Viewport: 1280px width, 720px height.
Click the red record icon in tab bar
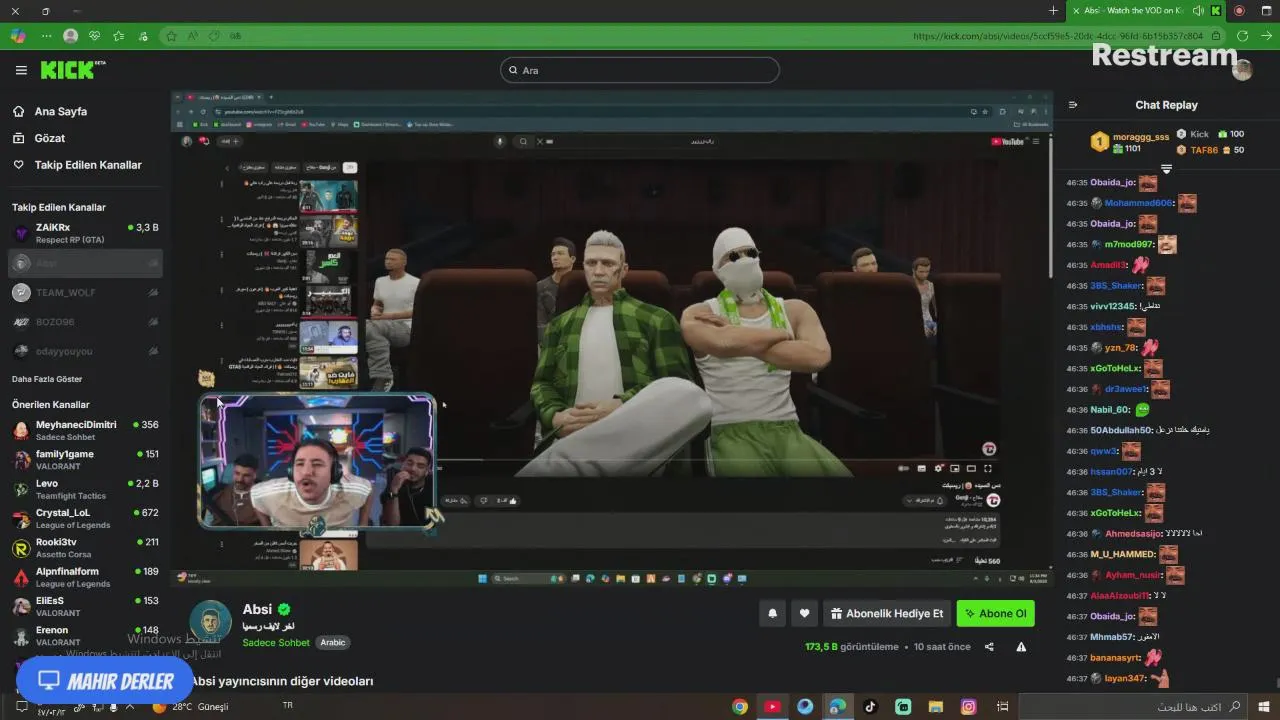pyautogui.click(x=1239, y=11)
